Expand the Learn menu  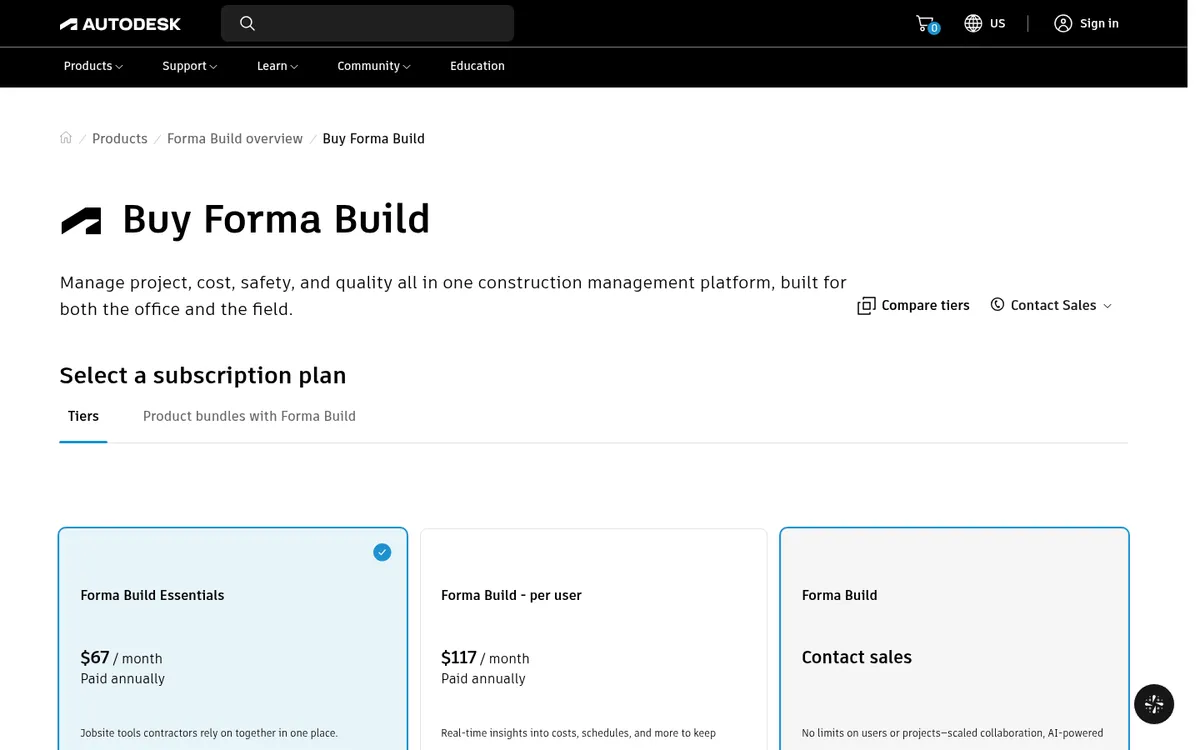point(277,66)
